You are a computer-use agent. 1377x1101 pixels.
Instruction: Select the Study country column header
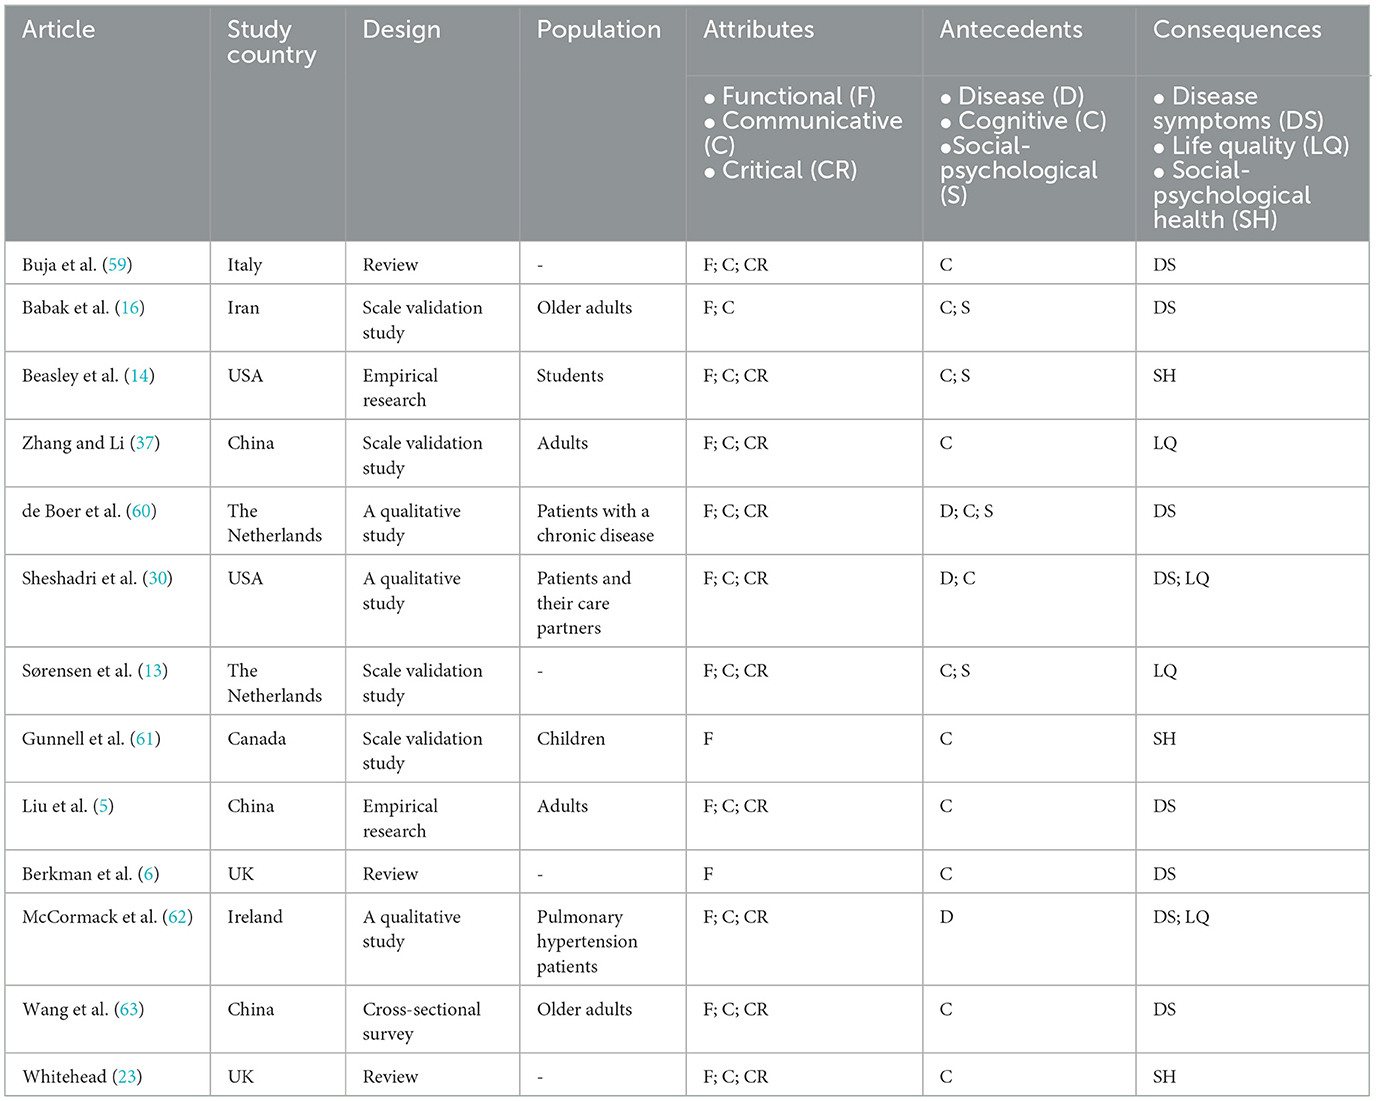[271, 42]
